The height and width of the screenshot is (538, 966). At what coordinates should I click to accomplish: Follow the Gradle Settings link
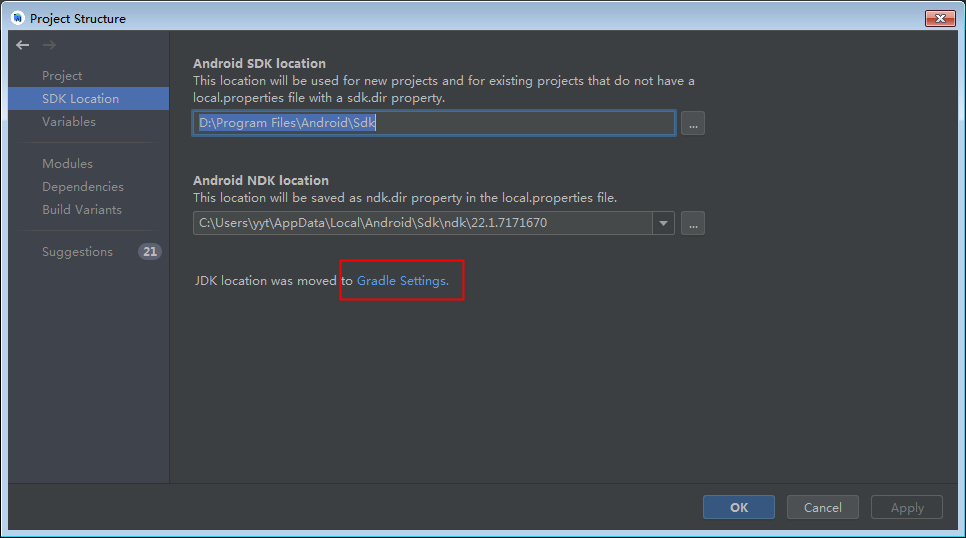402,281
